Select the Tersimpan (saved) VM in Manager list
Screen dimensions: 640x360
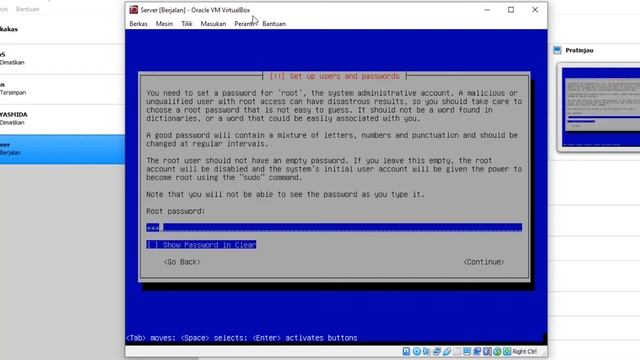62,89
